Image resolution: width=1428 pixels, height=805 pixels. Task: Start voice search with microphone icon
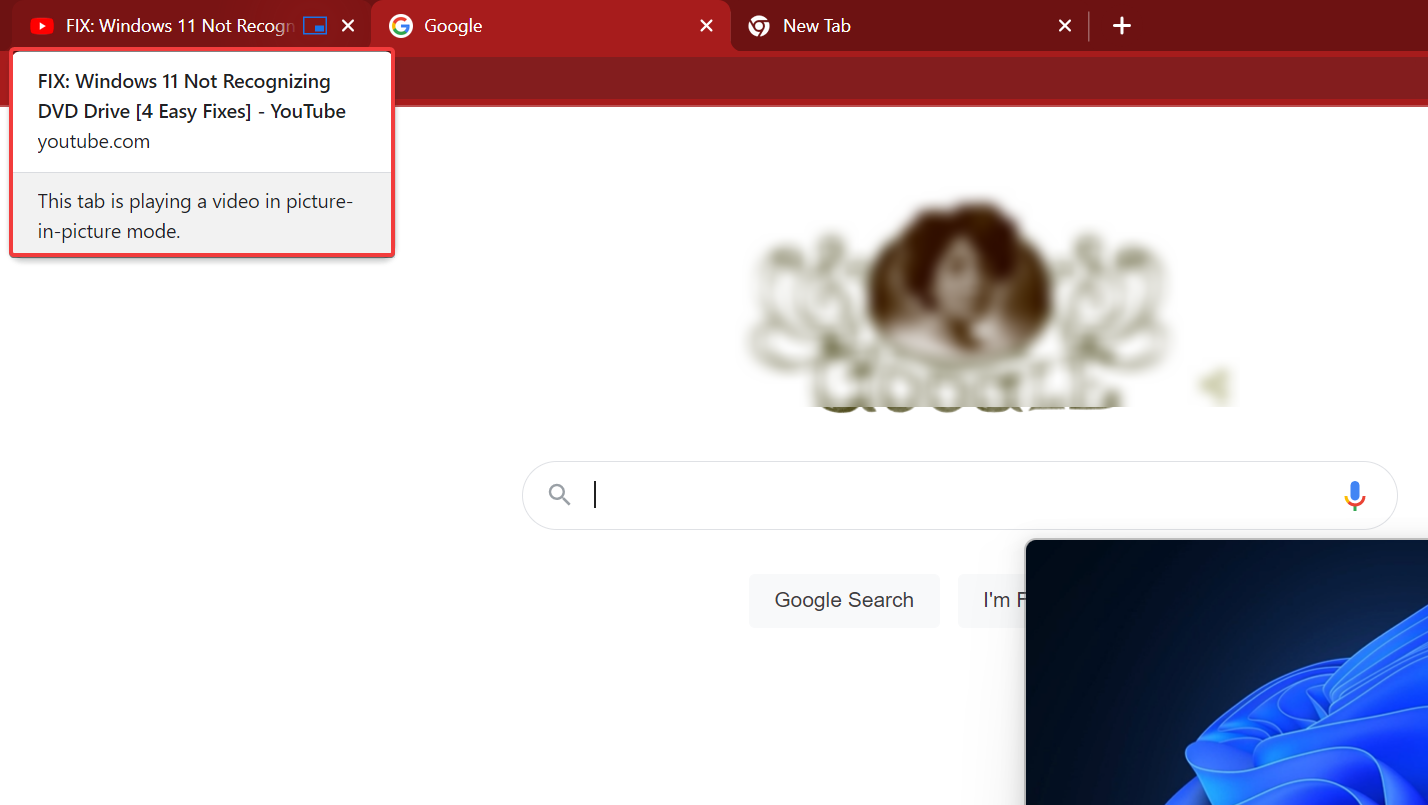1355,495
